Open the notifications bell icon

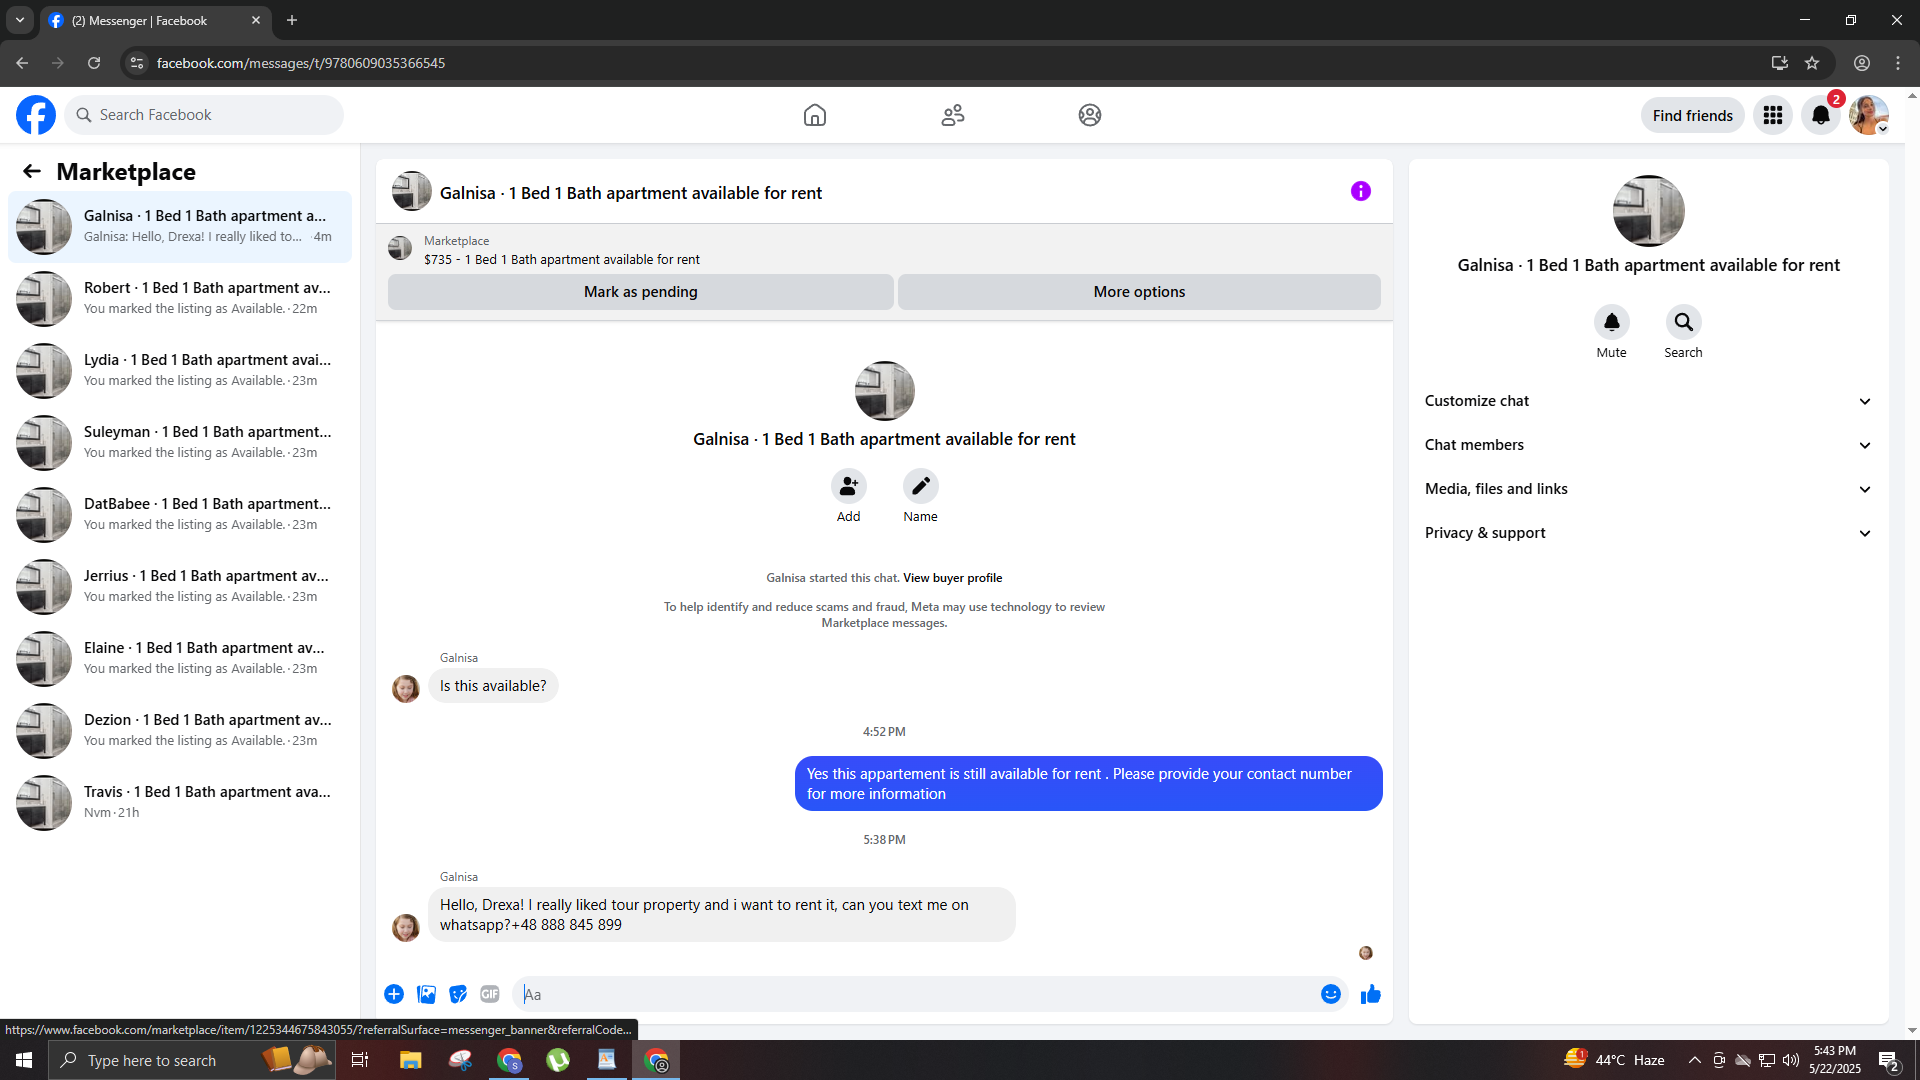pyautogui.click(x=1821, y=115)
